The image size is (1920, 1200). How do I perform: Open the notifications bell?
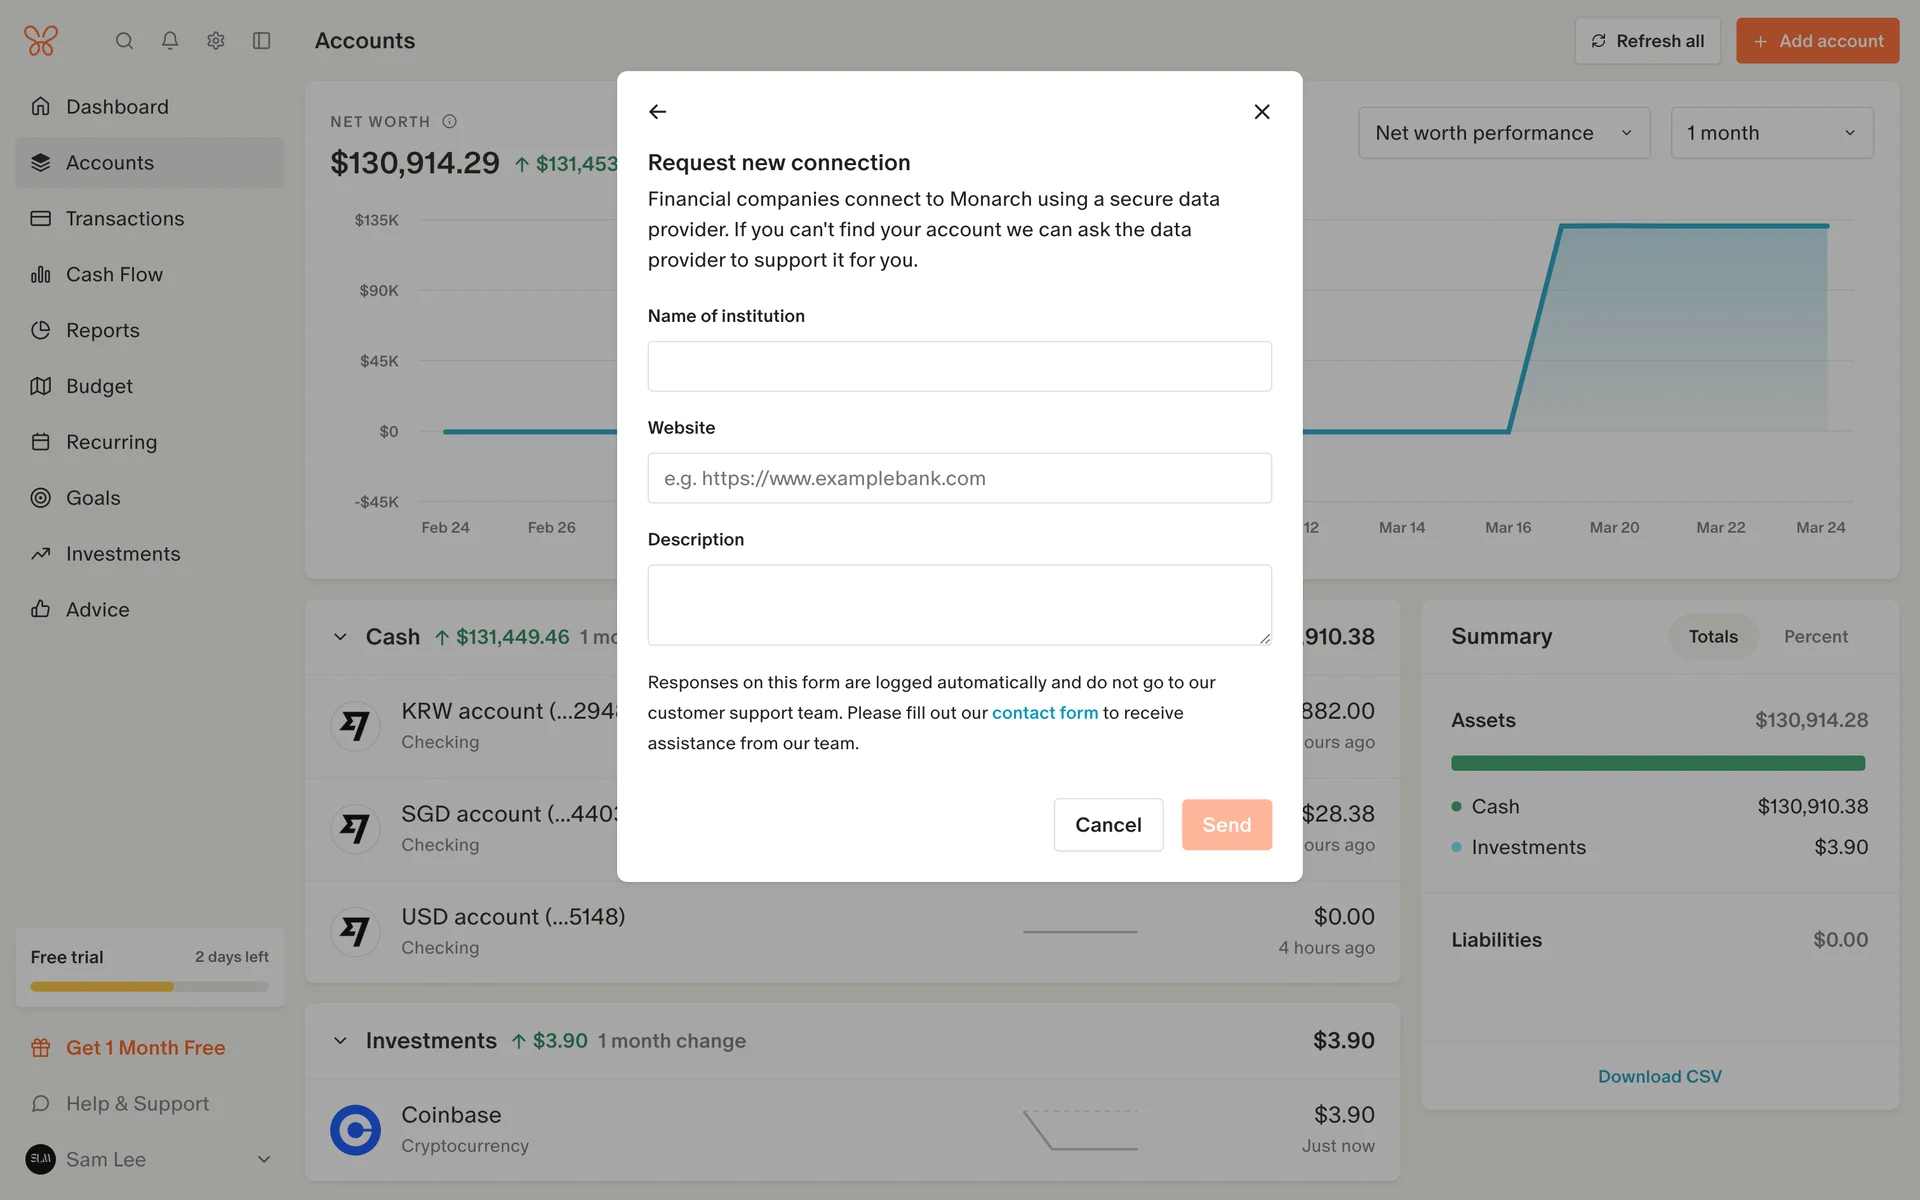170,41
